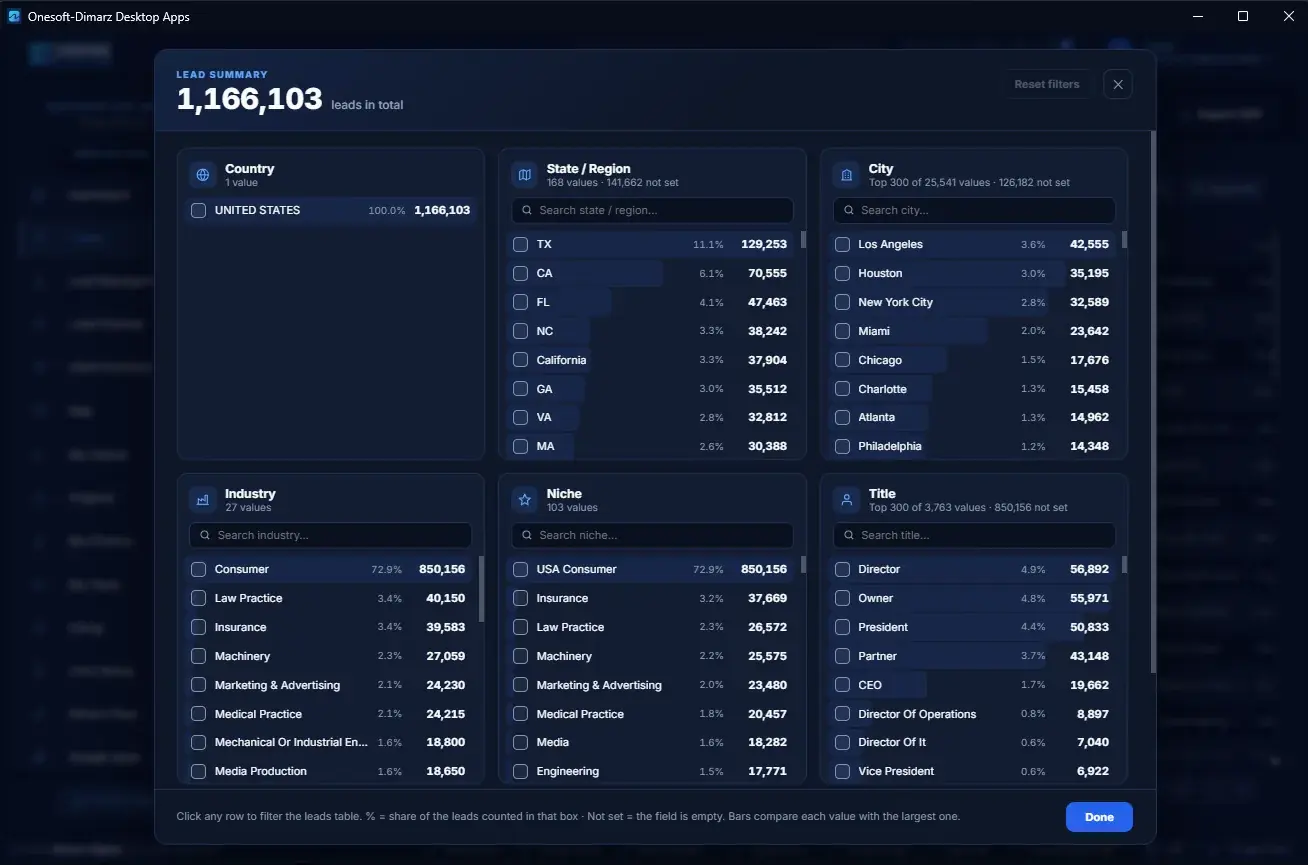Screen dimensions: 1308x865
Task: Click the Medical Practice niche row
Action: click(652, 714)
